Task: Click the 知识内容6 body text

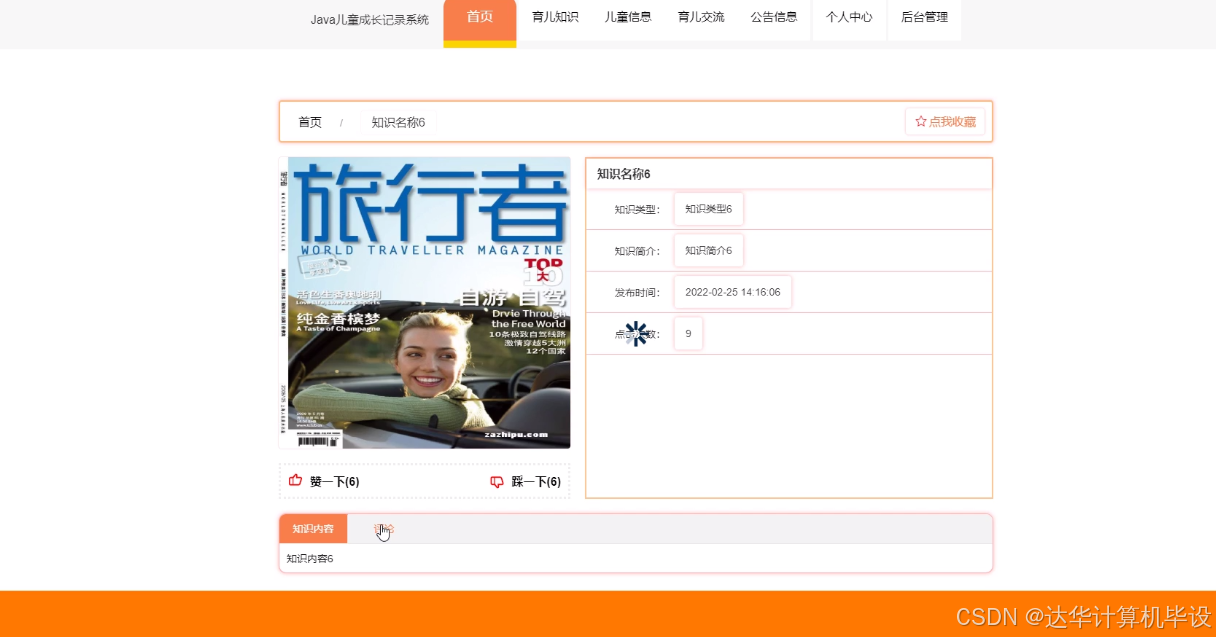Action: [x=310, y=558]
